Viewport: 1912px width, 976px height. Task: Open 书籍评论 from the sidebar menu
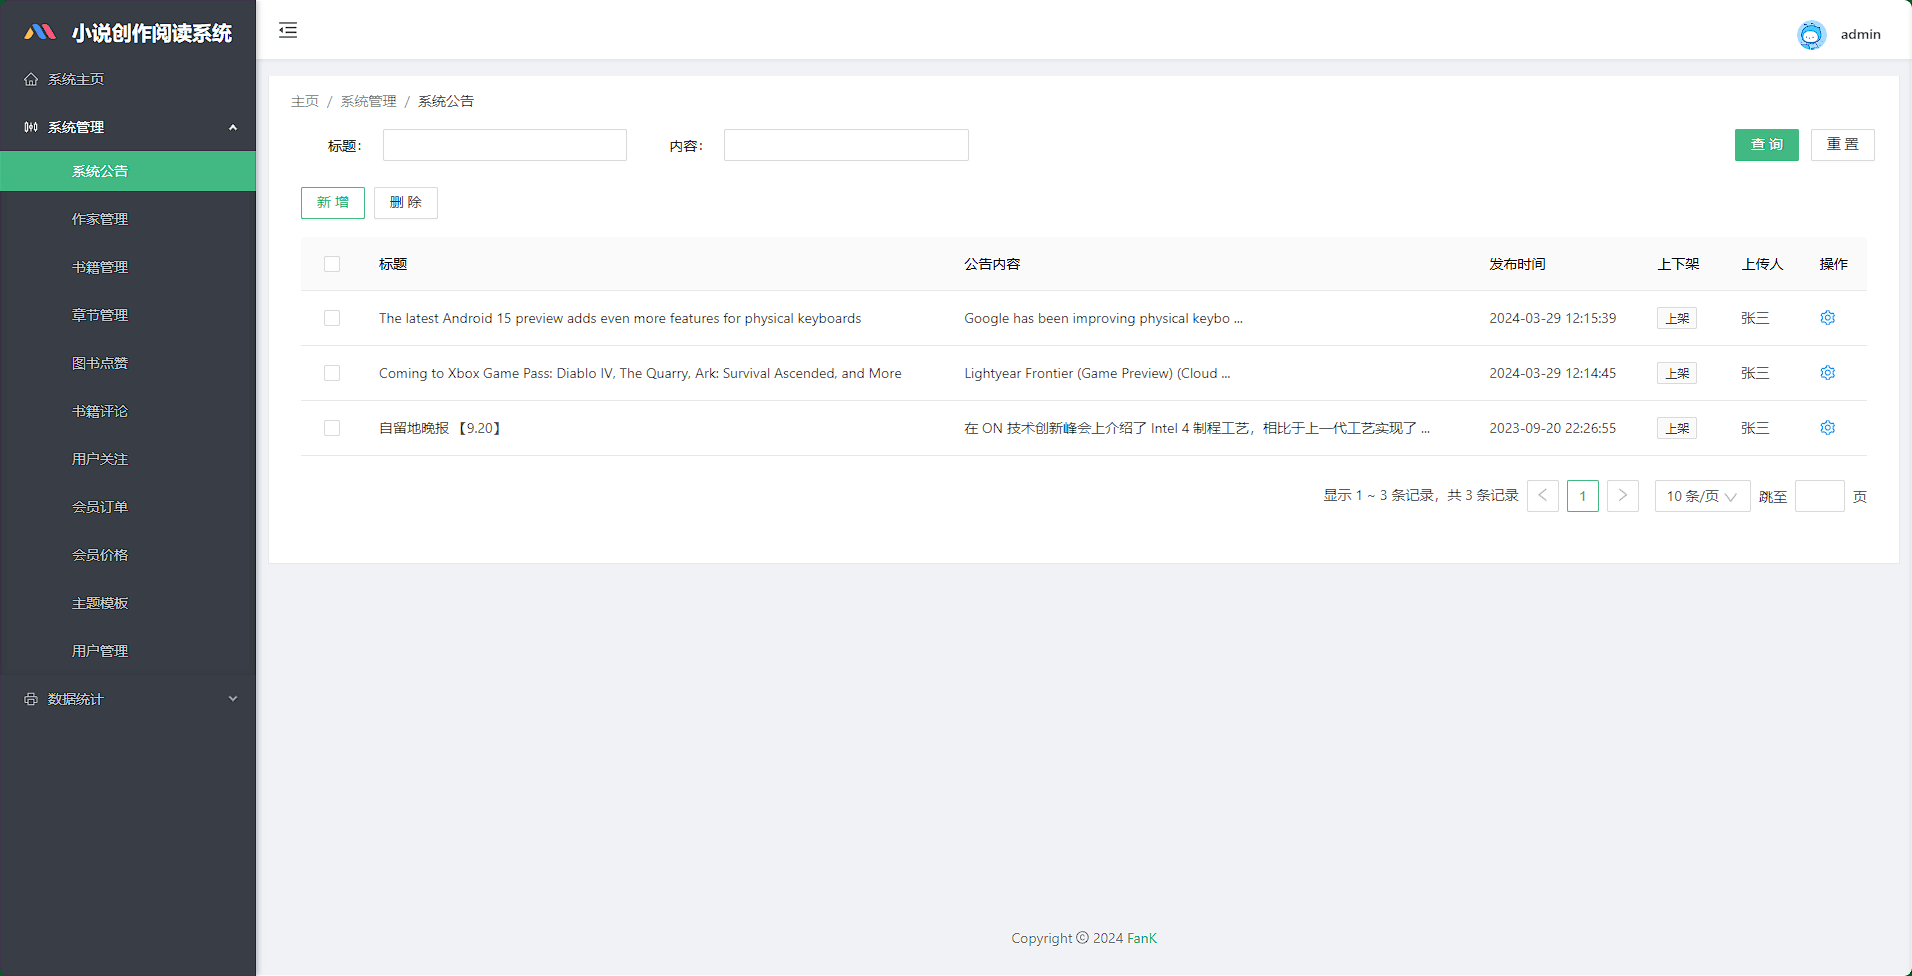(100, 410)
